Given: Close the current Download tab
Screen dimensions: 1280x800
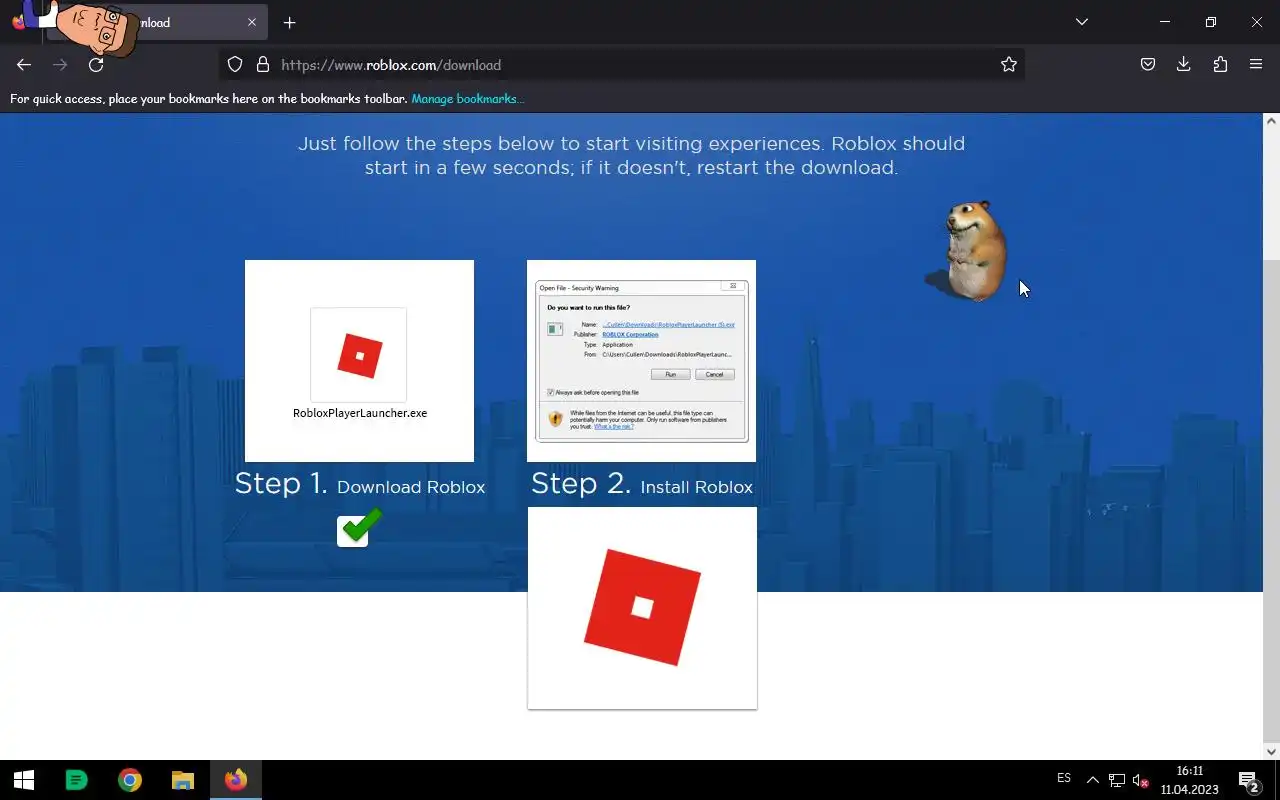Looking at the screenshot, I should click(x=252, y=22).
